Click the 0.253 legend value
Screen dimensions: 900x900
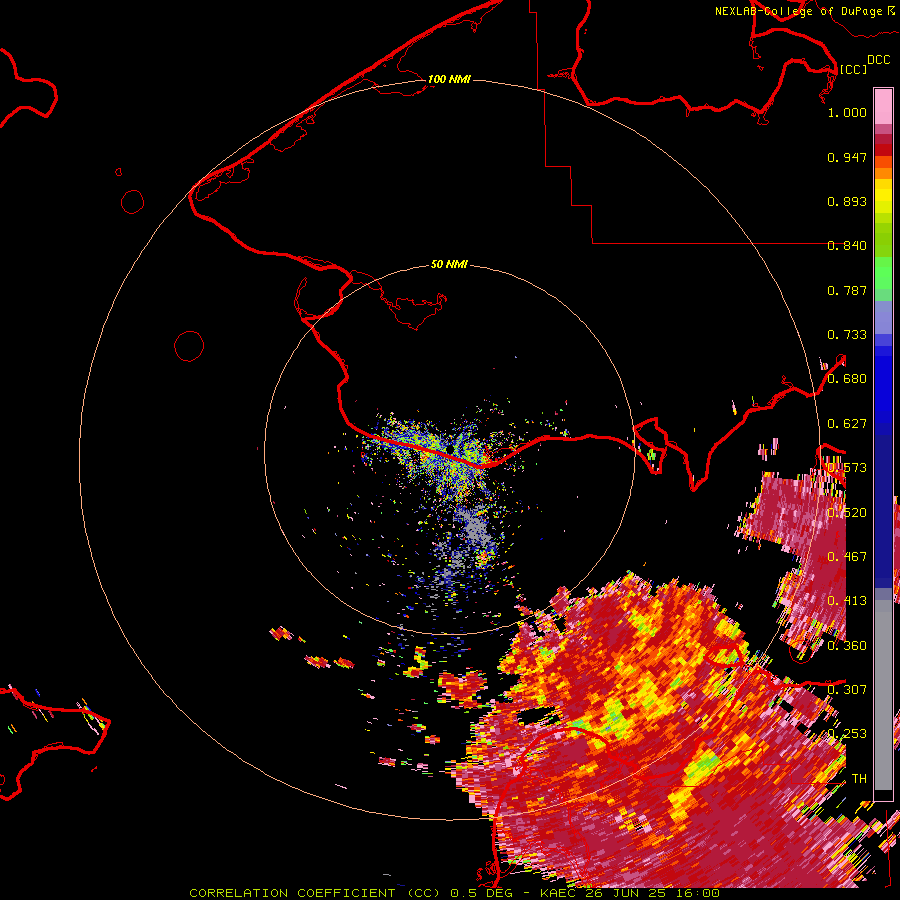[847, 734]
